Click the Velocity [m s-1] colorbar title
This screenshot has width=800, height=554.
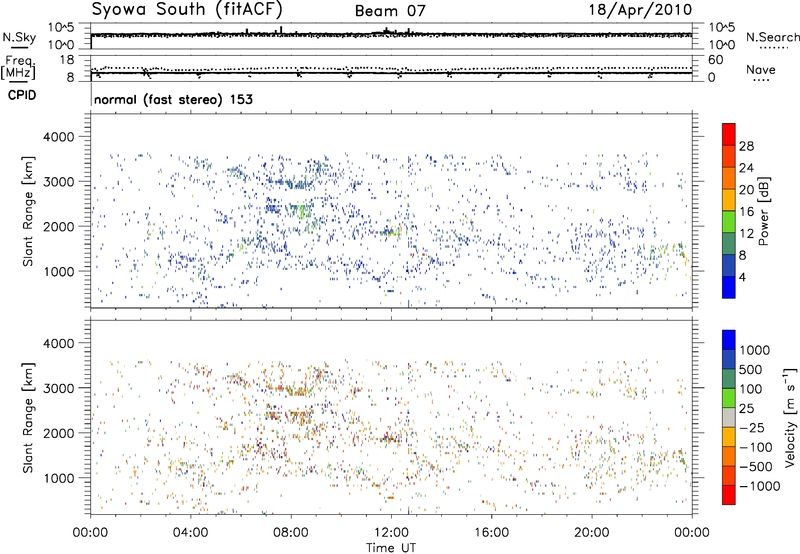tap(790, 417)
